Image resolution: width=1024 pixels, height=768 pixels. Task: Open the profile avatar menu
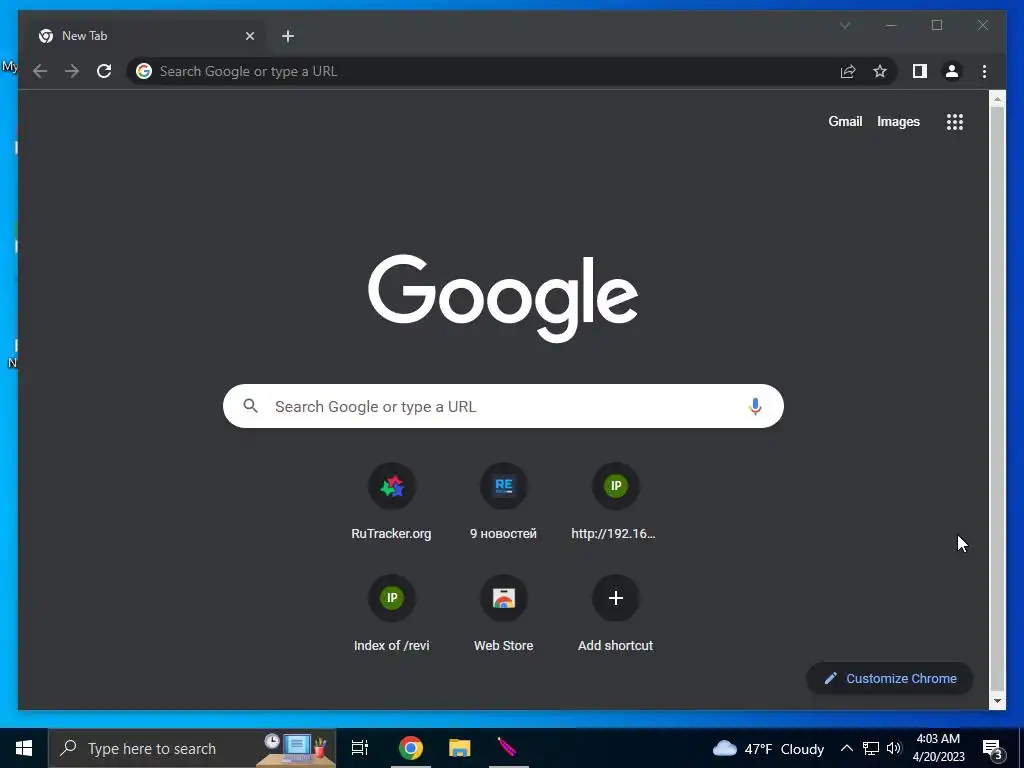pos(952,71)
